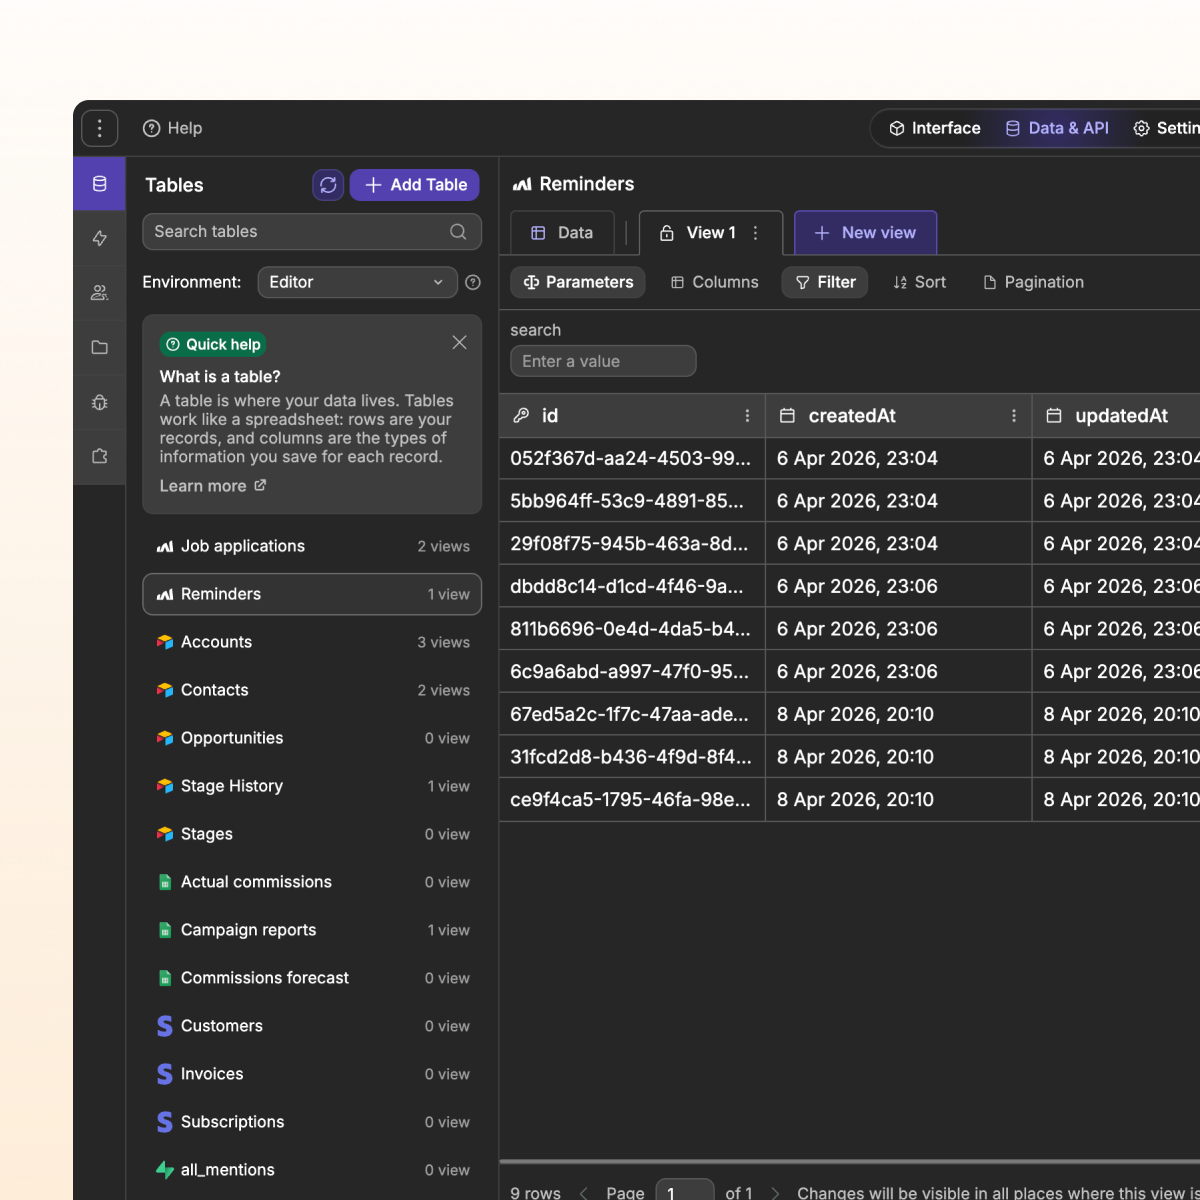The height and width of the screenshot is (1200, 1200).
Task: Click the Add Table button
Action: [414, 185]
